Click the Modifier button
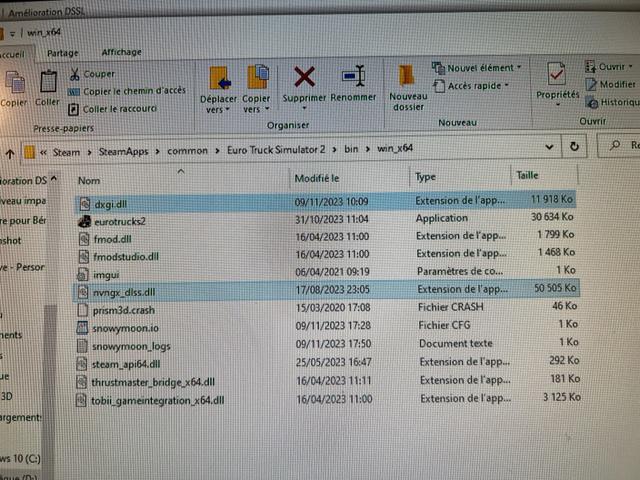The width and height of the screenshot is (640, 480). 611,84
